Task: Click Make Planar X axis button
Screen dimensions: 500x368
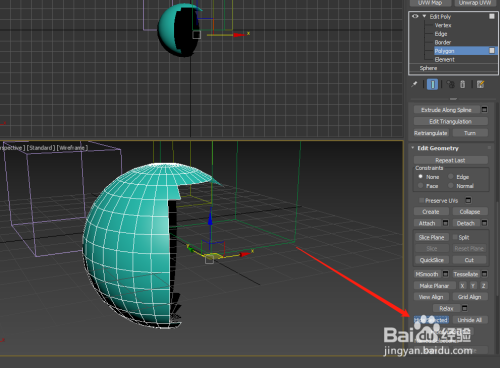Action: point(462,286)
